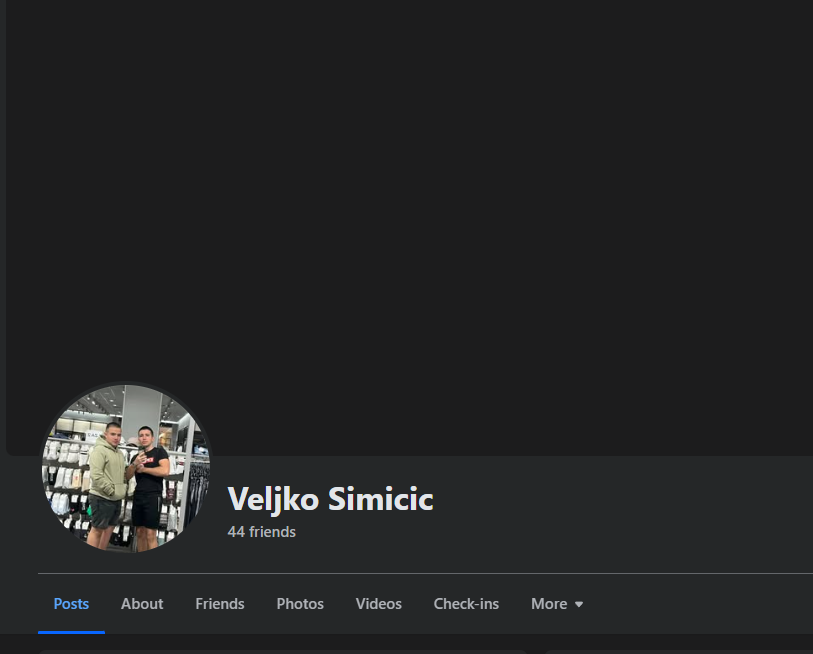813x654 pixels.
Task: Click the man in black t-shirt in profile photo
Action: click(148, 488)
